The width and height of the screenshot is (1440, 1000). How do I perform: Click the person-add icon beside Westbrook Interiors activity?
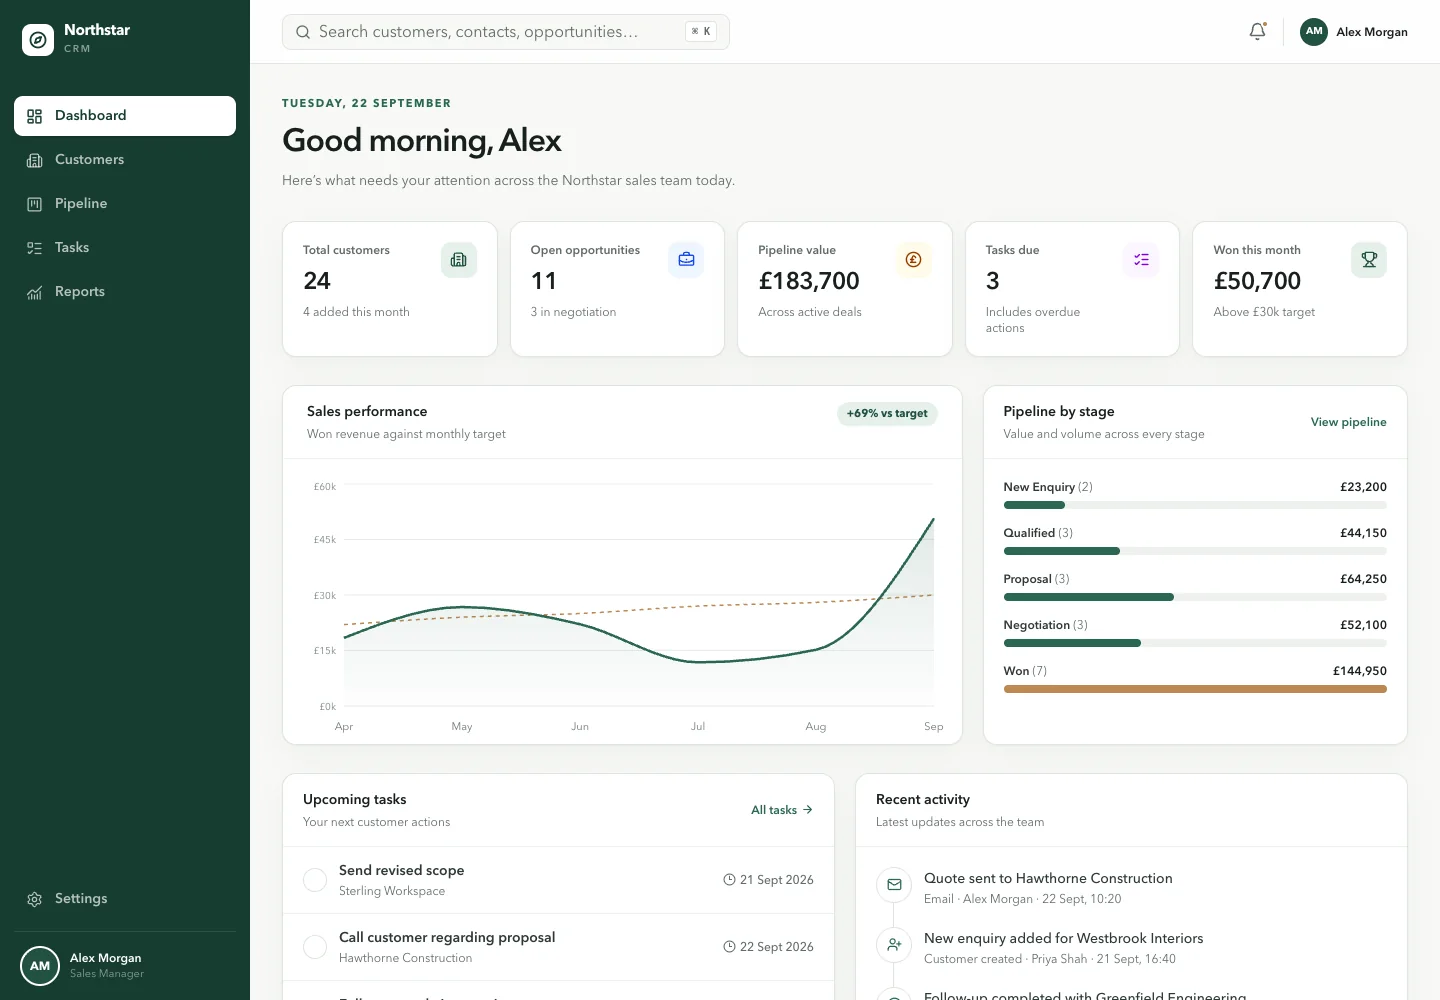[894, 944]
